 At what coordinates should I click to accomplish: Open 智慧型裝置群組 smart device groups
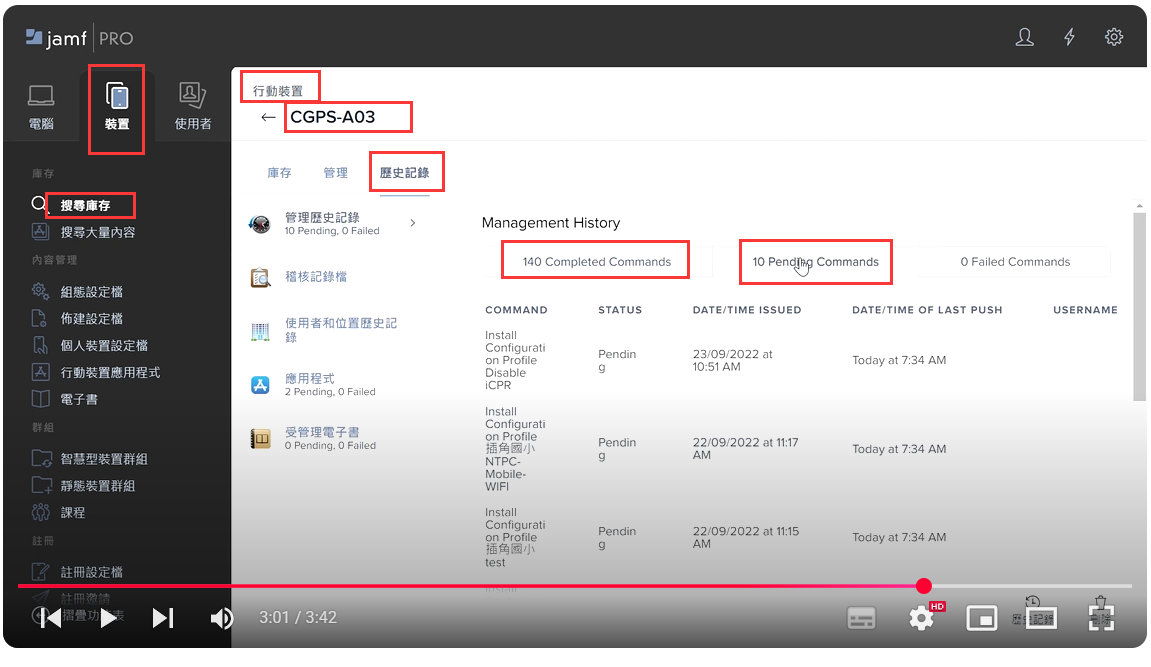(104, 459)
